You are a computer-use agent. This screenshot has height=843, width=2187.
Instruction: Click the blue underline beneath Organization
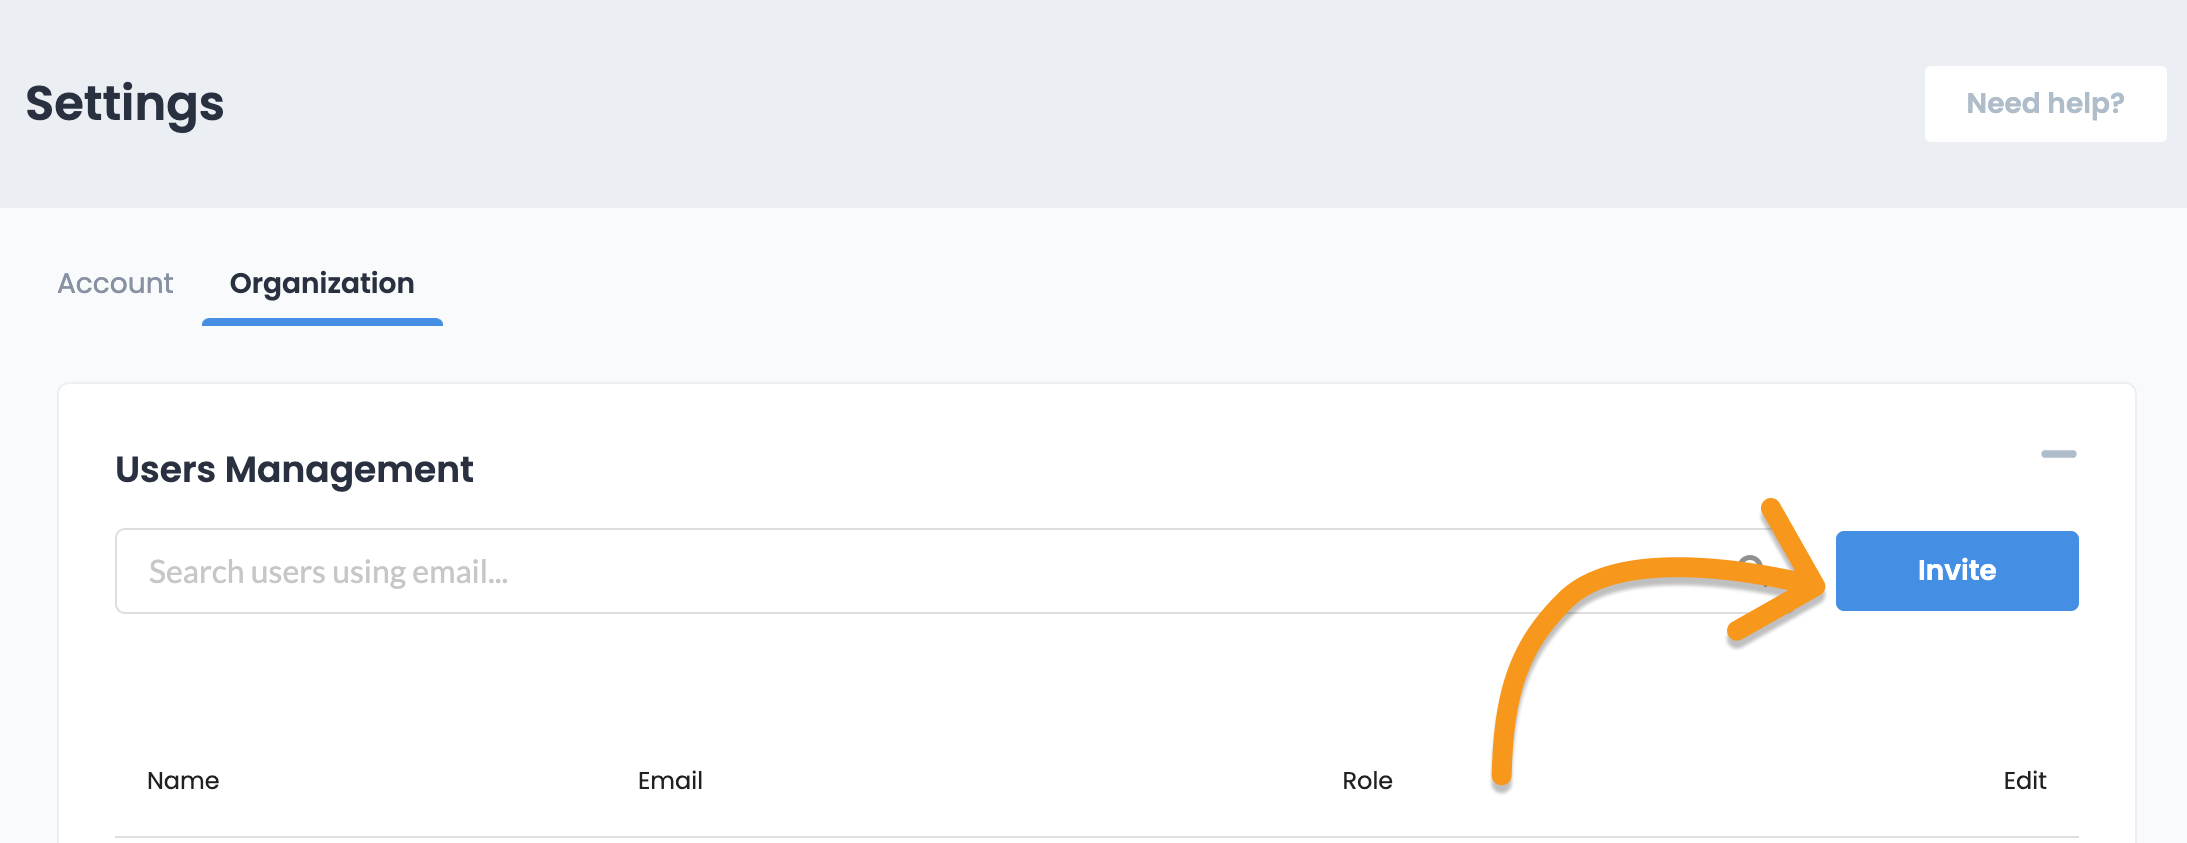pos(322,322)
